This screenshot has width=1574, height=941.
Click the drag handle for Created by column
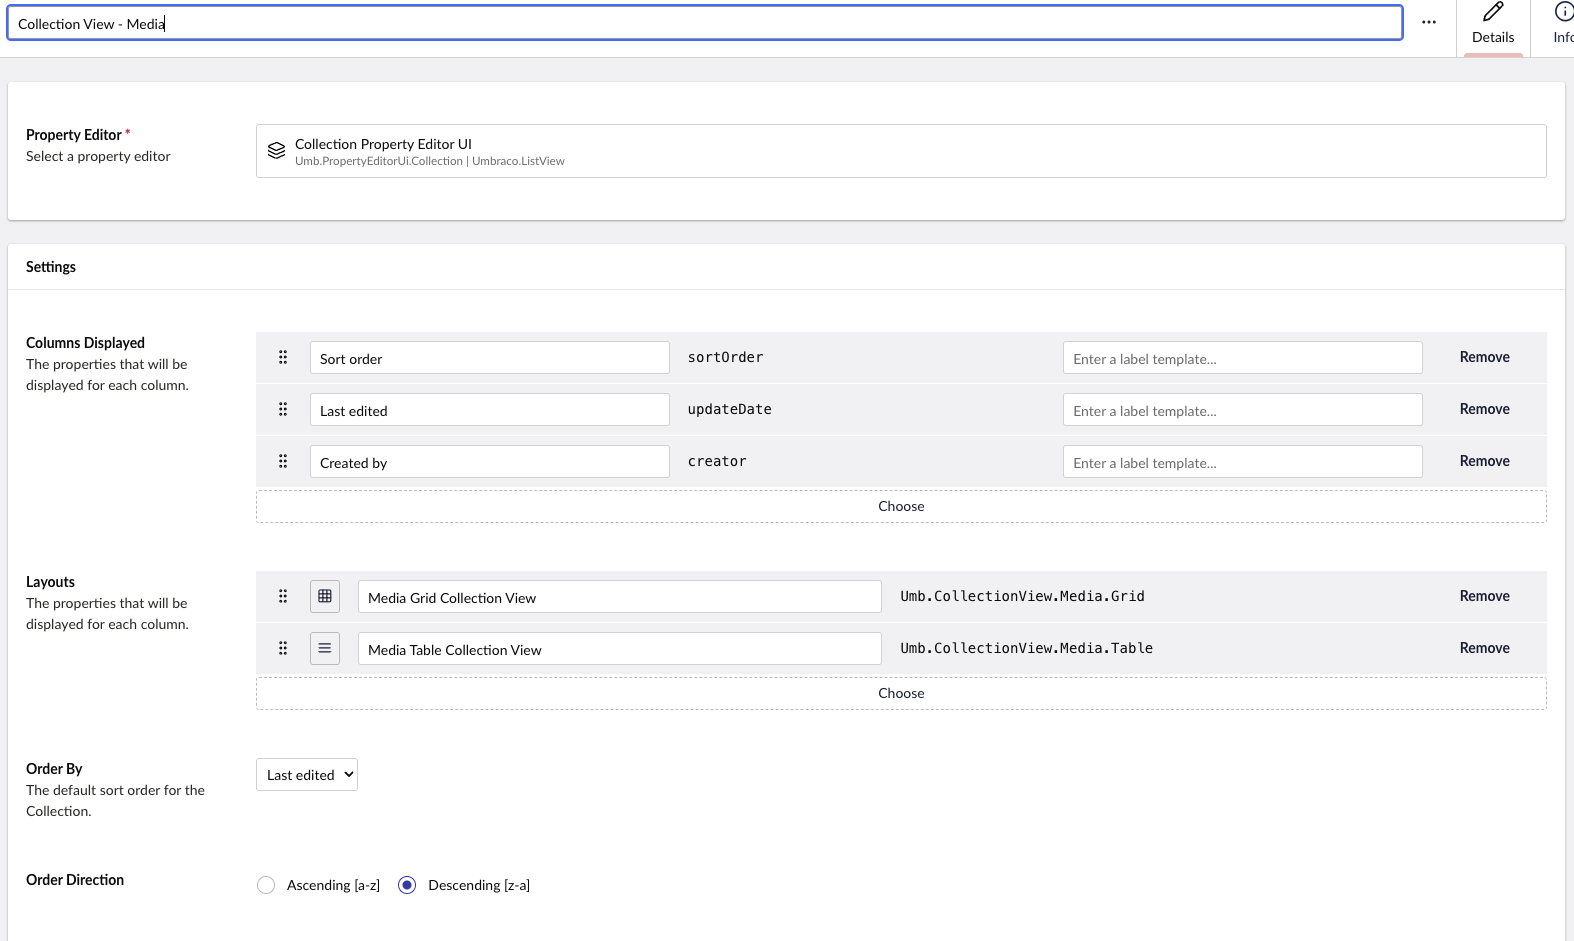(x=283, y=461)
